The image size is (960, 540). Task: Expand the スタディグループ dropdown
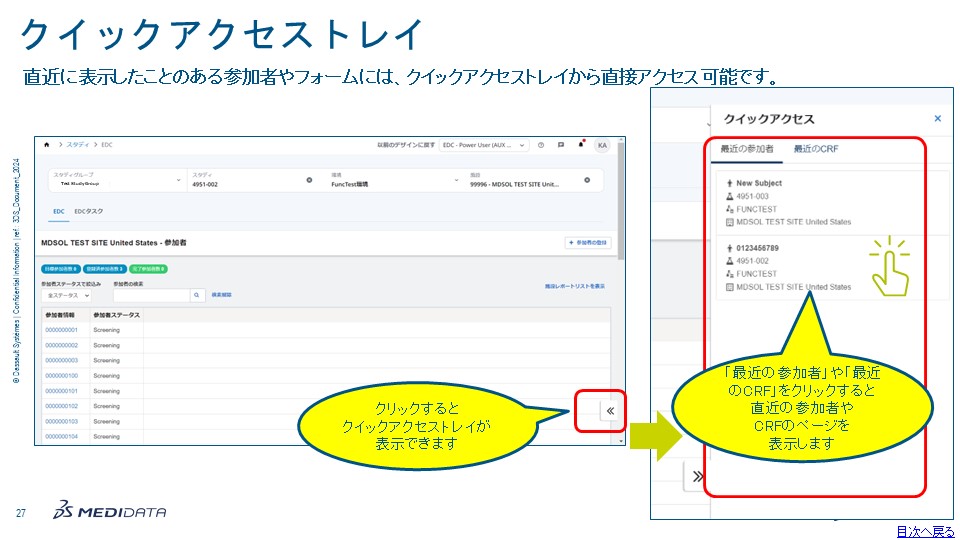click(x=117, y=180)
